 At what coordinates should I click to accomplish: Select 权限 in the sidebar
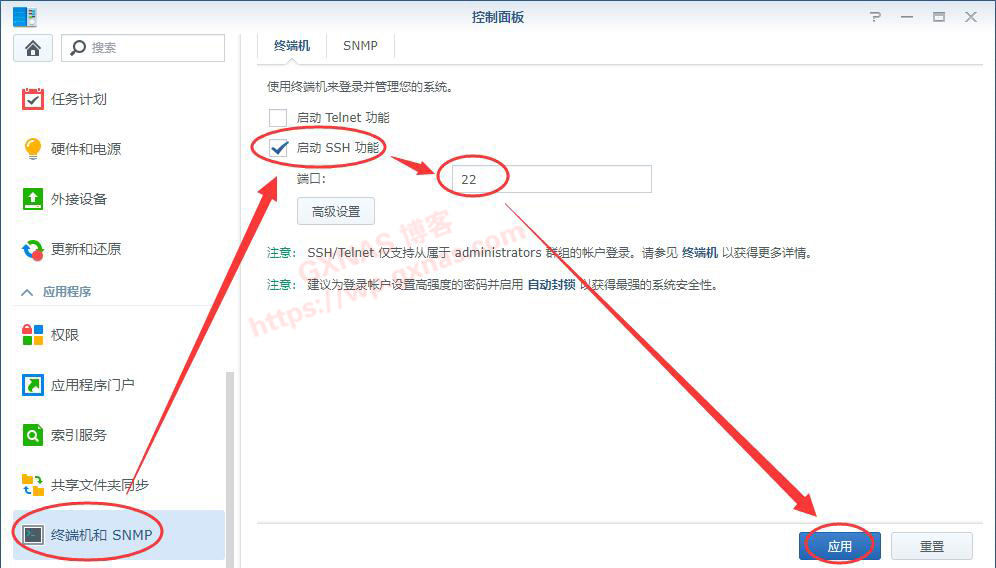pos(65,335)
